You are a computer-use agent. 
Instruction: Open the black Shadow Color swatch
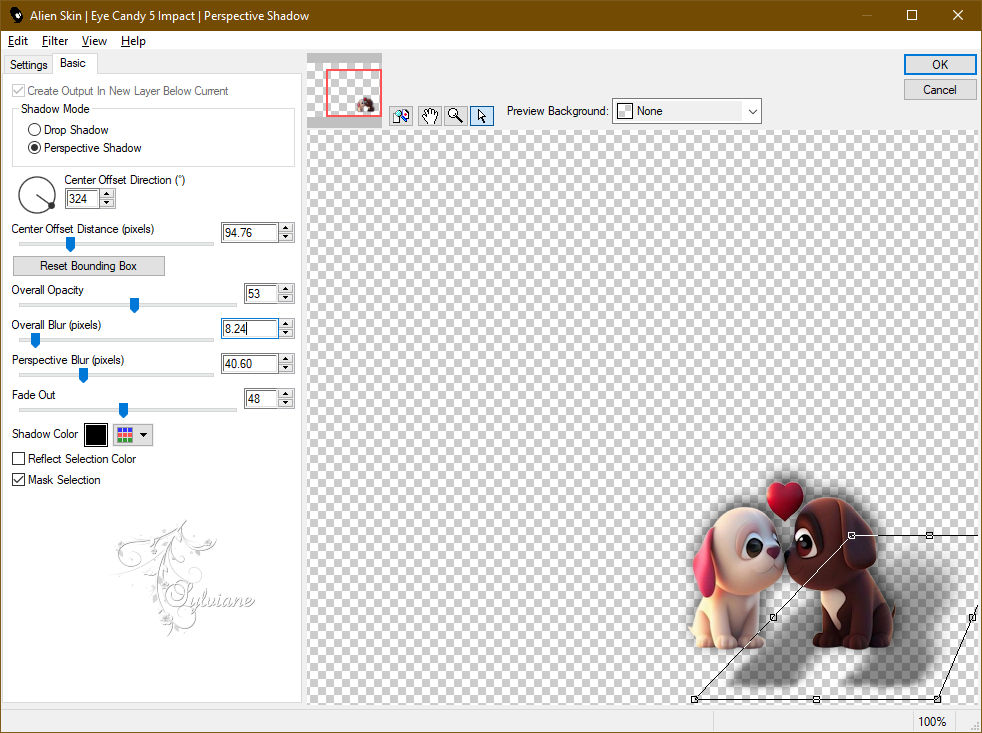pyautogui.click(x=96, y=435)
